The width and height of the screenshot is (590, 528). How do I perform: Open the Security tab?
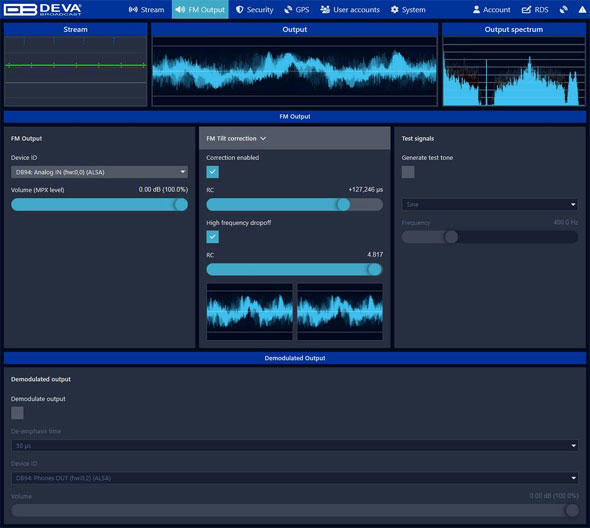point(255,9)
